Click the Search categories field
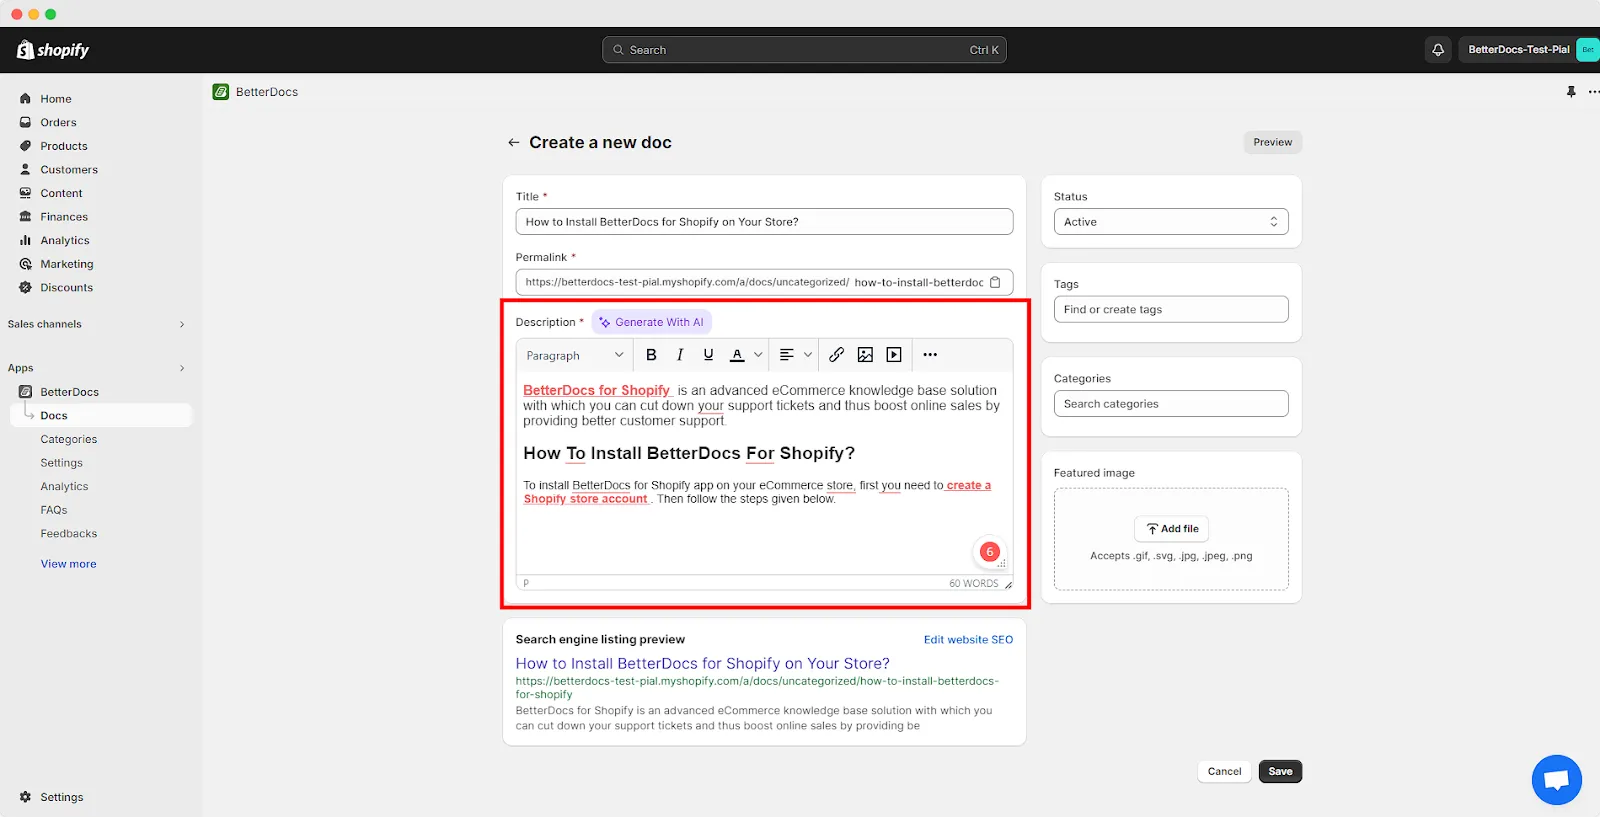Viewport: 1600px width, 817px height. 1171,404
